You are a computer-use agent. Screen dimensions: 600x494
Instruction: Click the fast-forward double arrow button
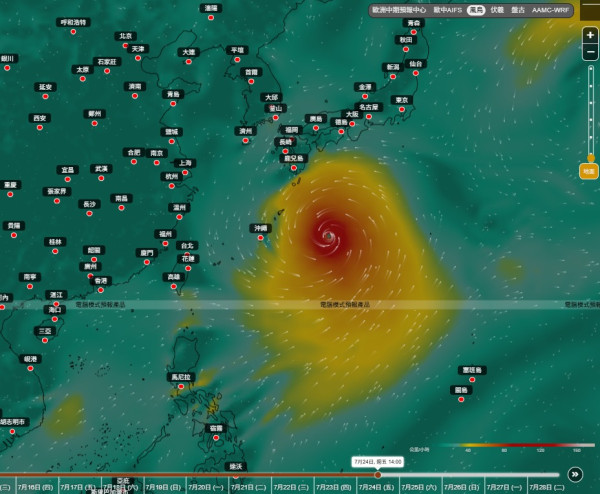tap(575, 474)
